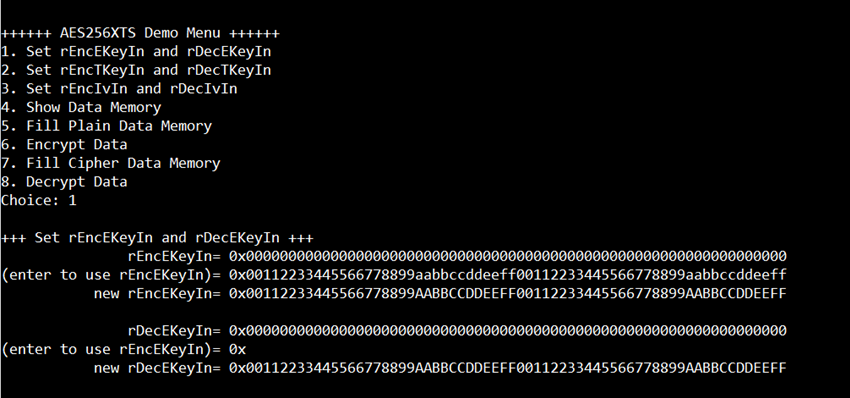The image size is (850, 398).
Task: Click the "rDecEKeyIn=" label above second prompt
Action: tap(174, 331)
